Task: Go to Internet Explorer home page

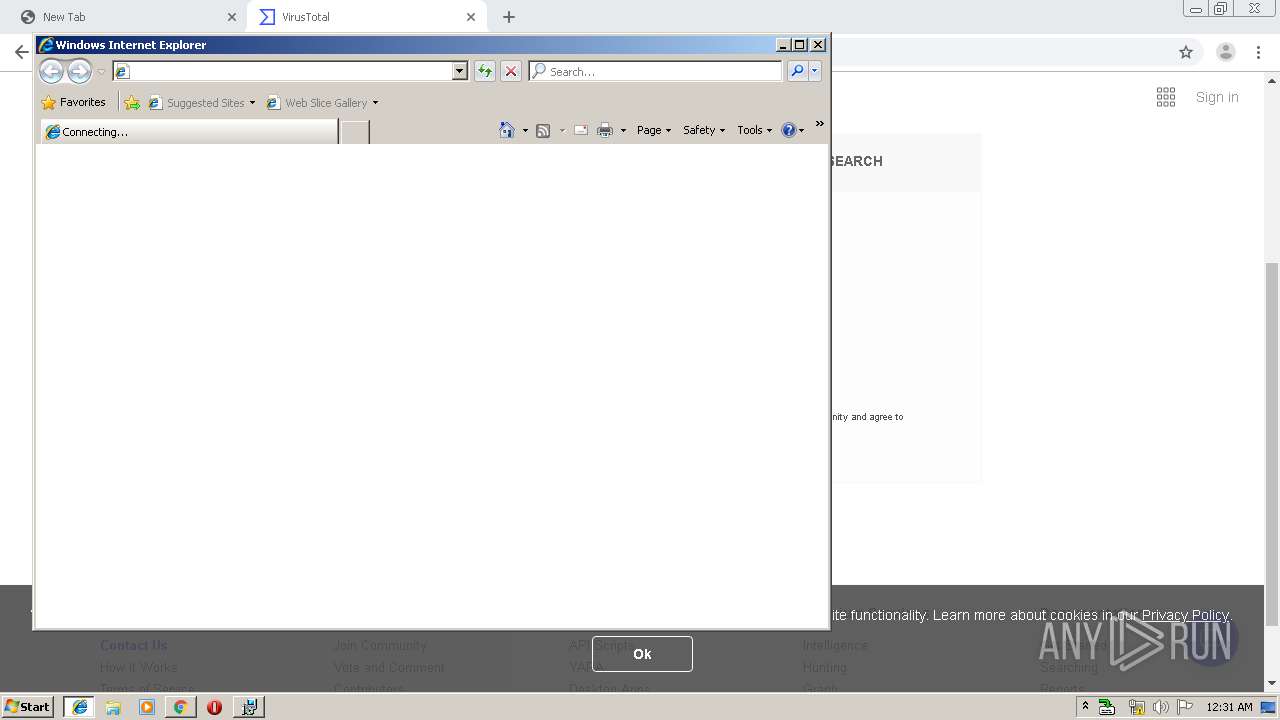Action: click(507, 130)
